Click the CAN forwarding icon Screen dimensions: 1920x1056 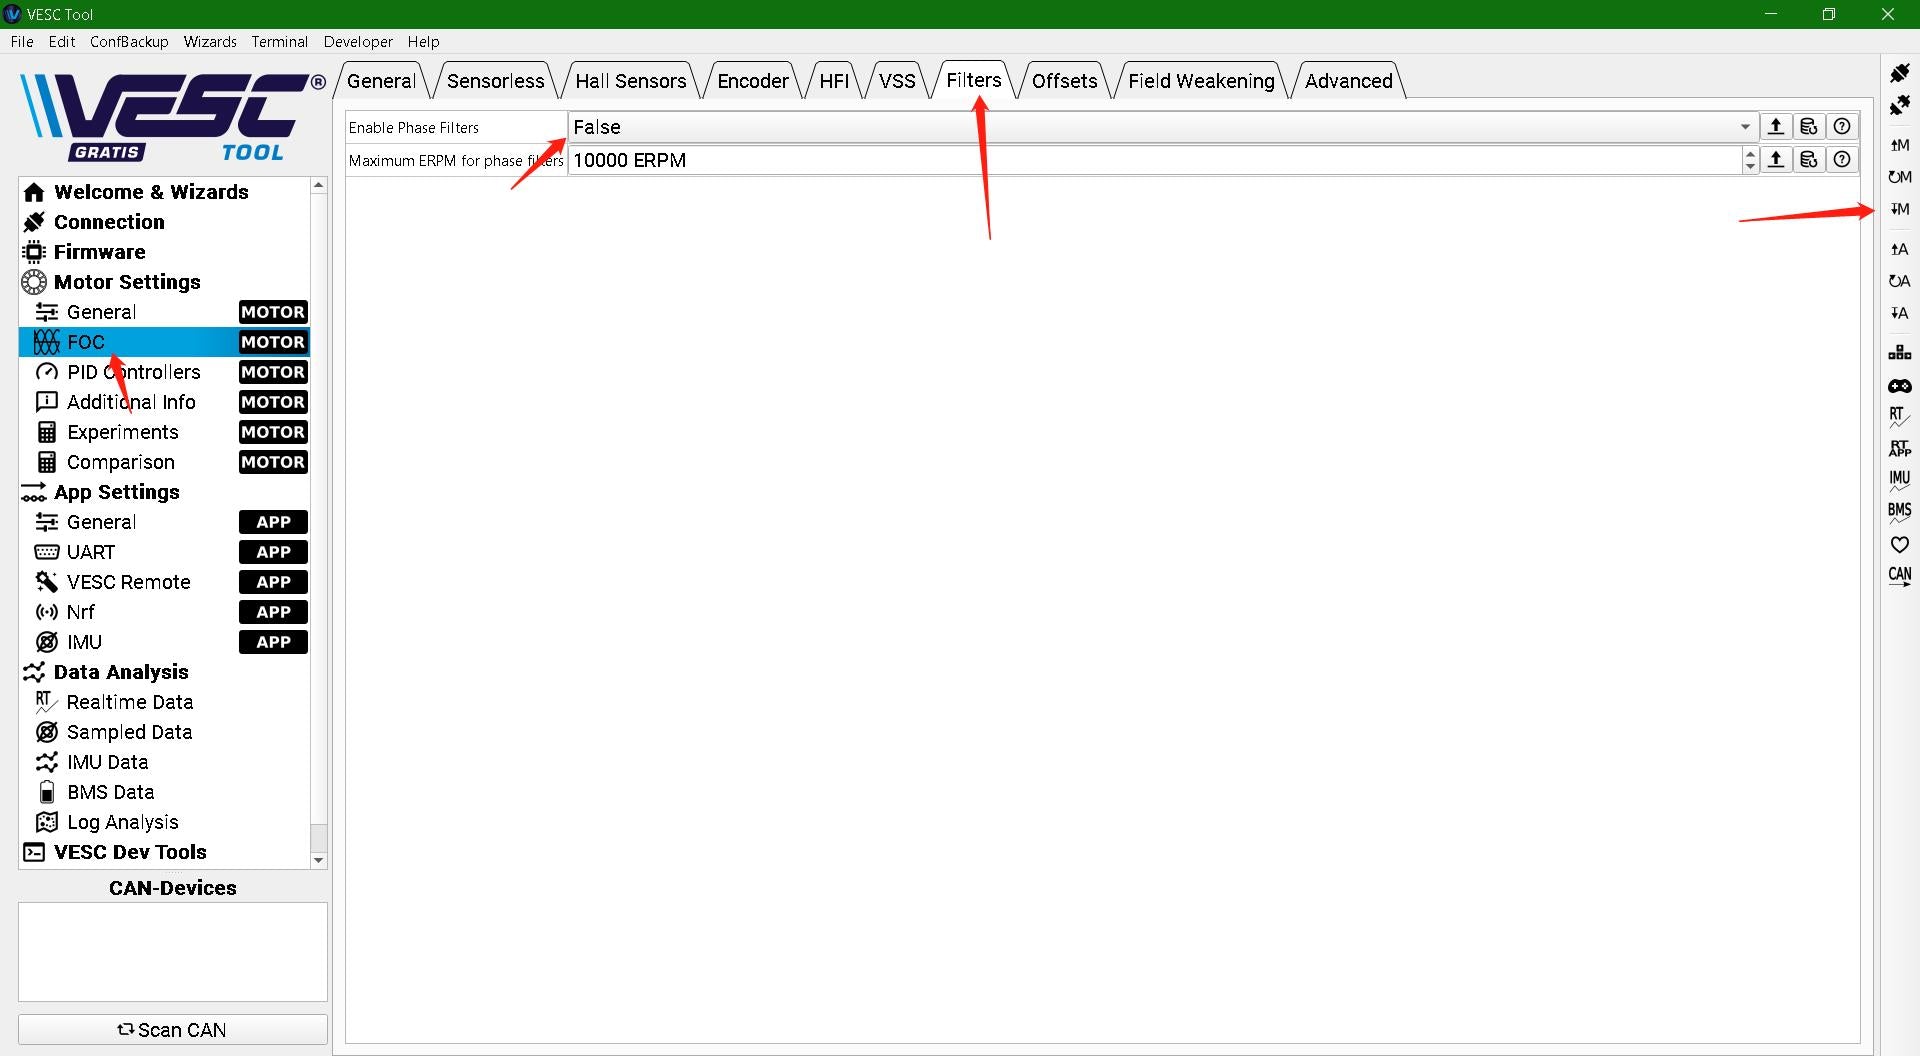(1899, 576)
